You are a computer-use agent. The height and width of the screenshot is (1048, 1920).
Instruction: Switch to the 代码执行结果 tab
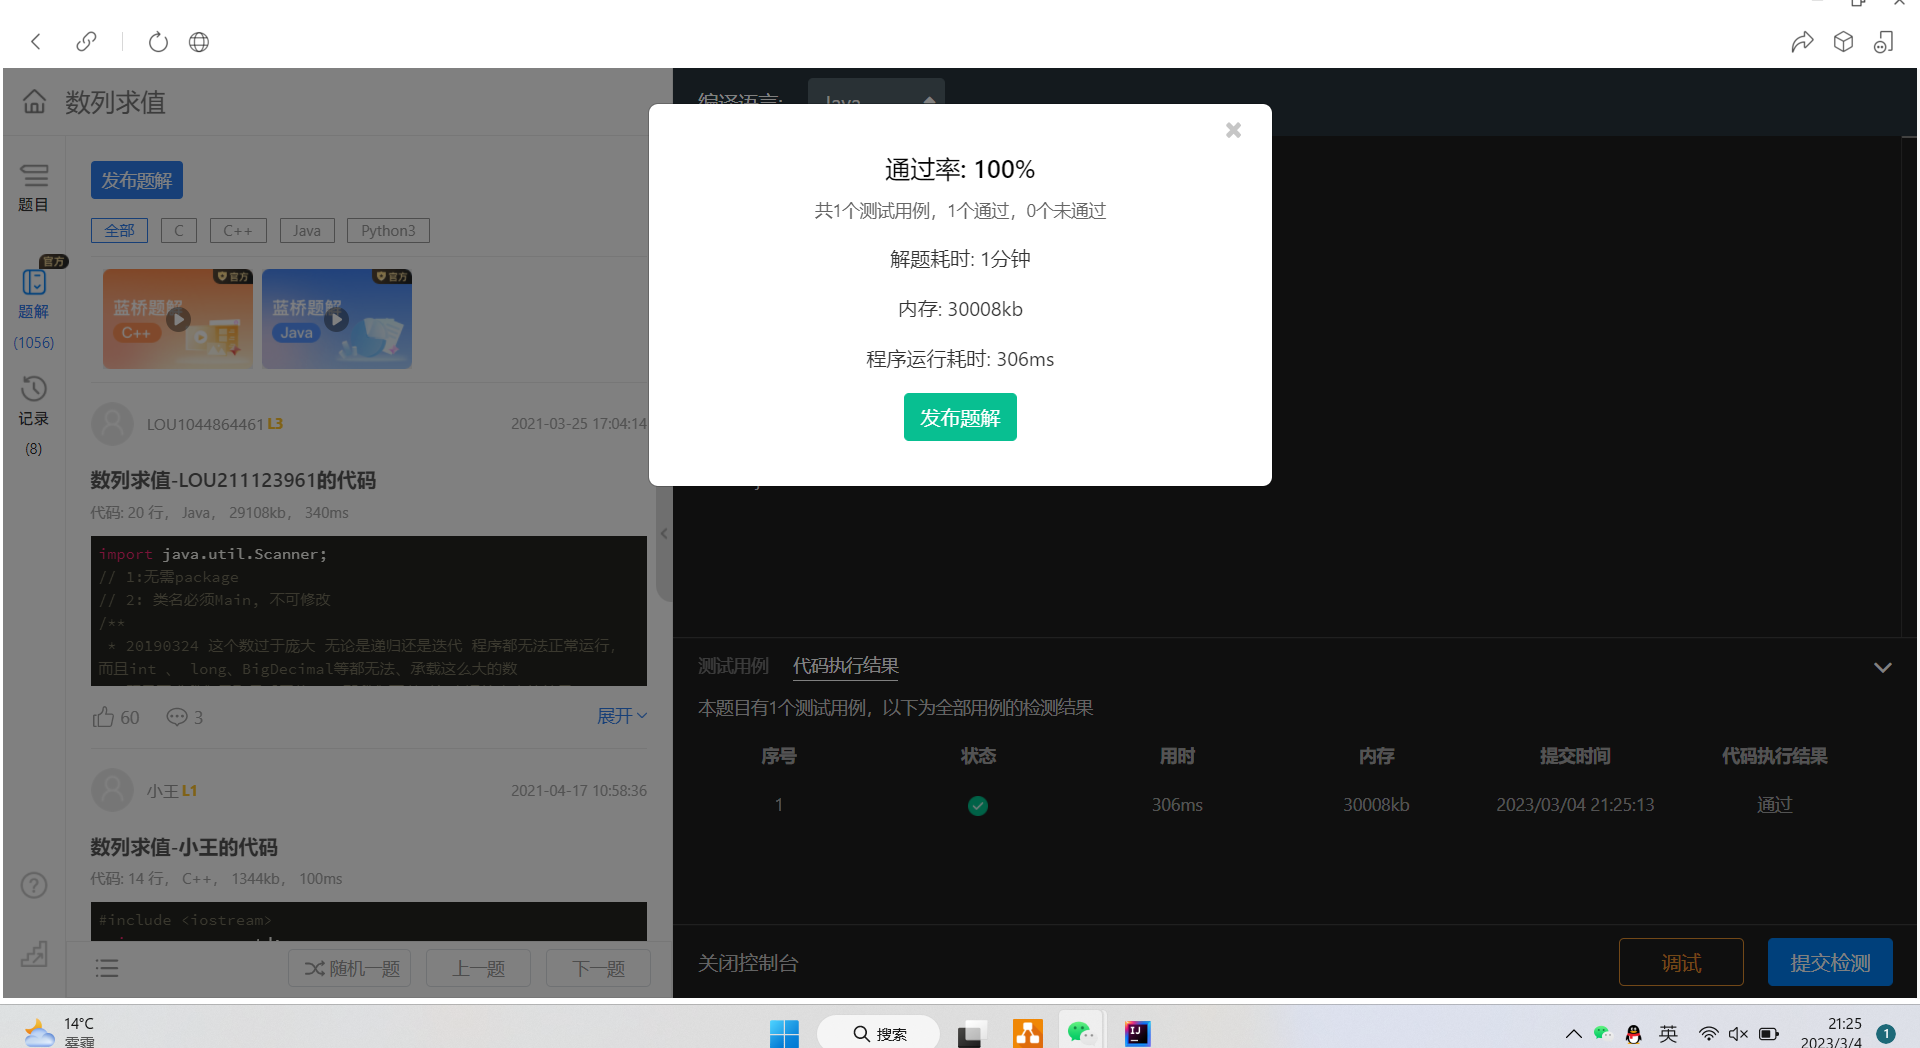point(846,666)
